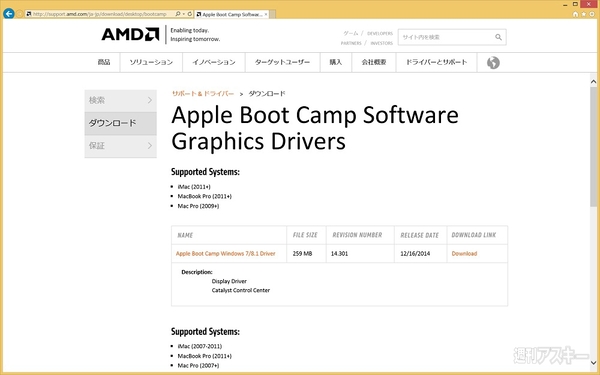Focus the support.amd.com URL address field
600x375 pixels.
click(99, 14)
